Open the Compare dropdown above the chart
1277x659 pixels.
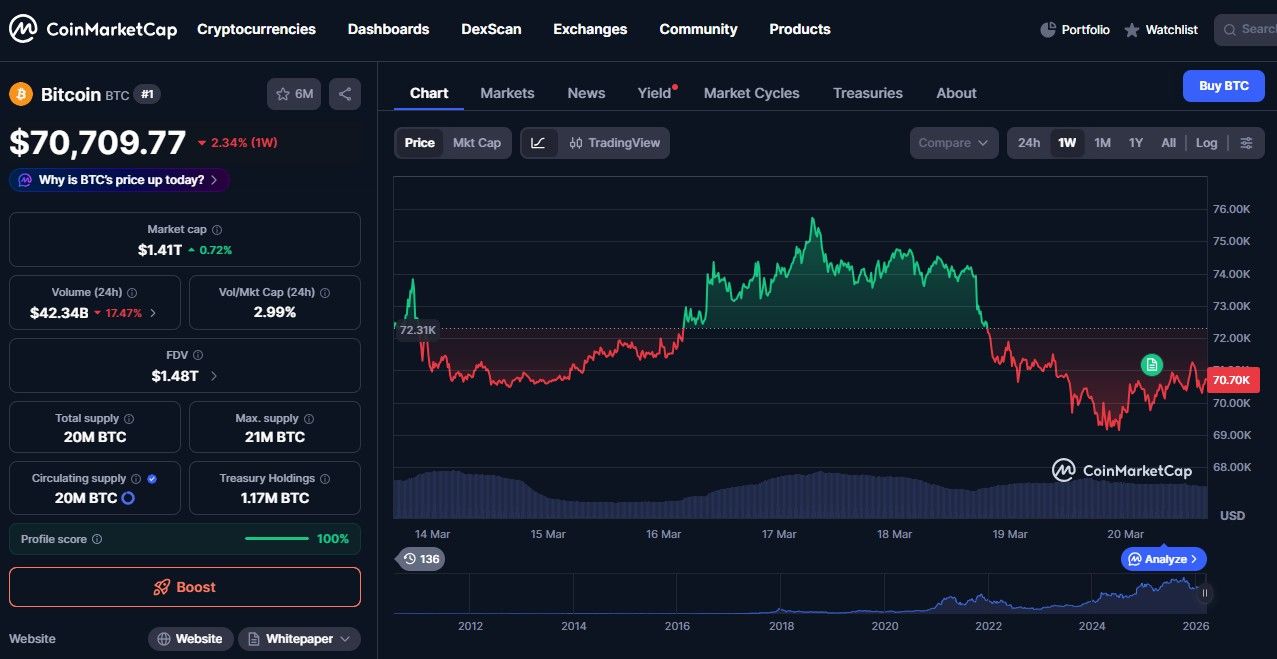point(952,142)
